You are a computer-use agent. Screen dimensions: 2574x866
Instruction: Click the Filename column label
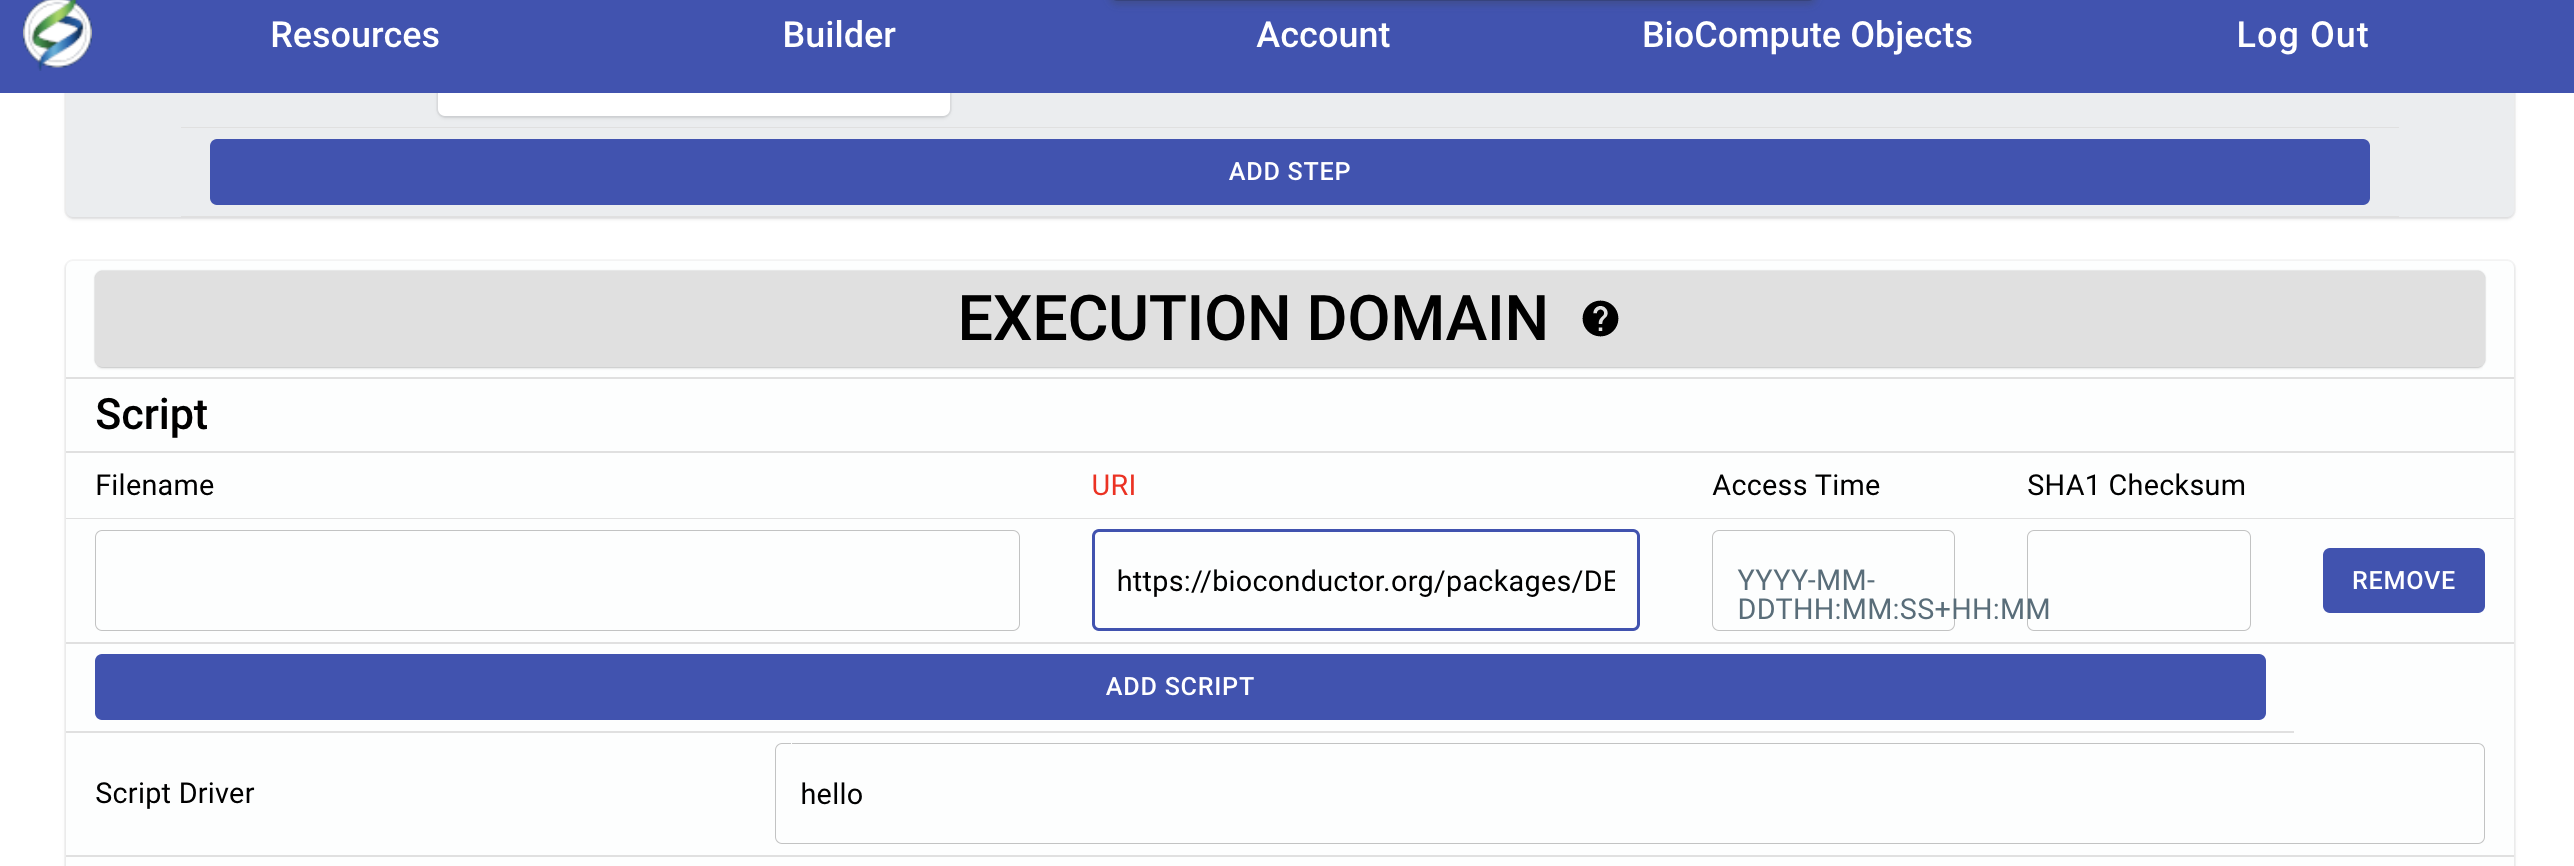coord(154,485)
